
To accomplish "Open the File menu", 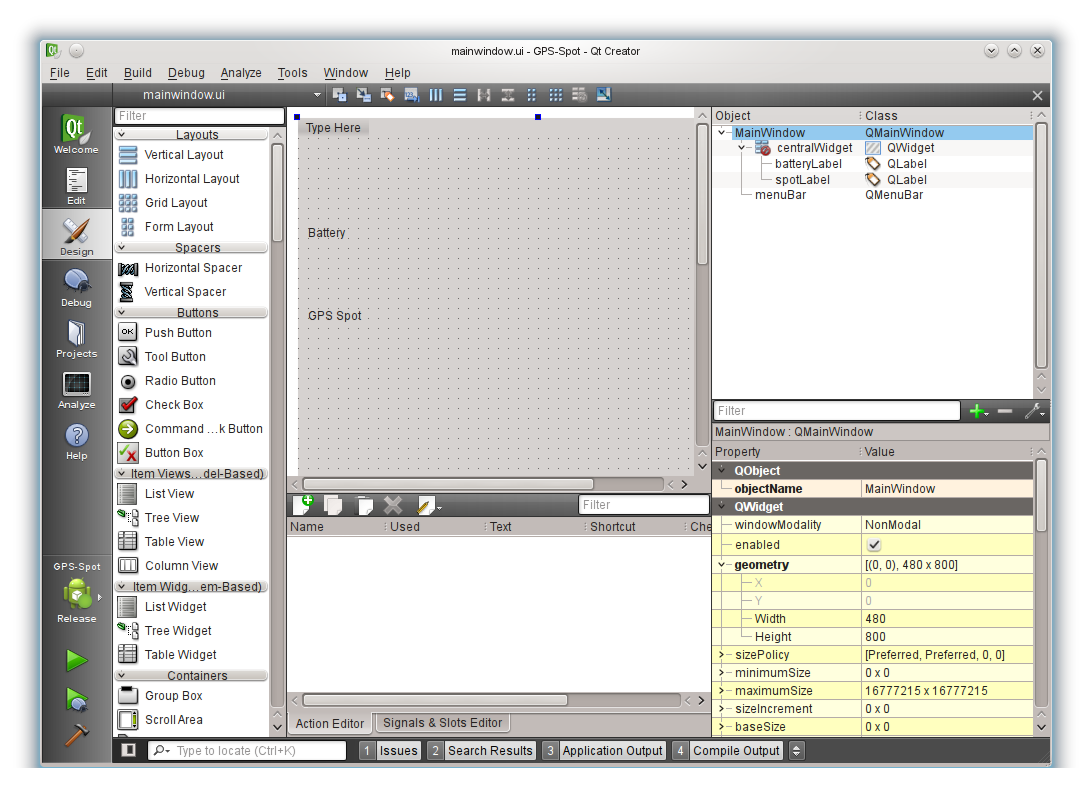I will 60,72.
